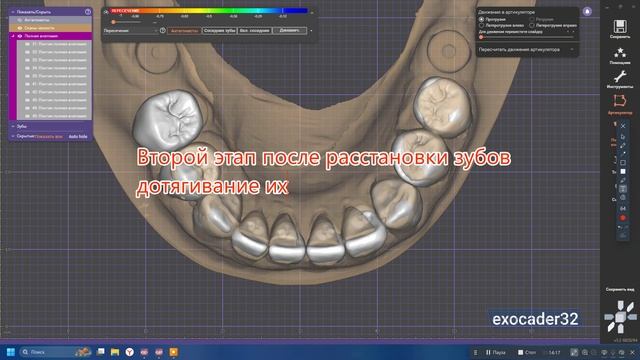Select the first pencil tool in the annotation toolbar
The image size is (640, 360).
623,145
